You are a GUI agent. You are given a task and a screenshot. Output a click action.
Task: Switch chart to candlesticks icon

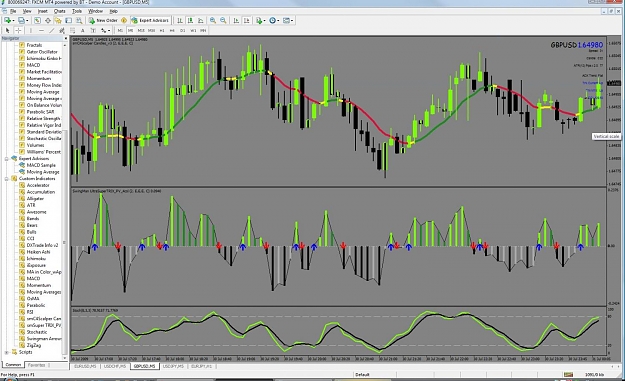[190, 20]
